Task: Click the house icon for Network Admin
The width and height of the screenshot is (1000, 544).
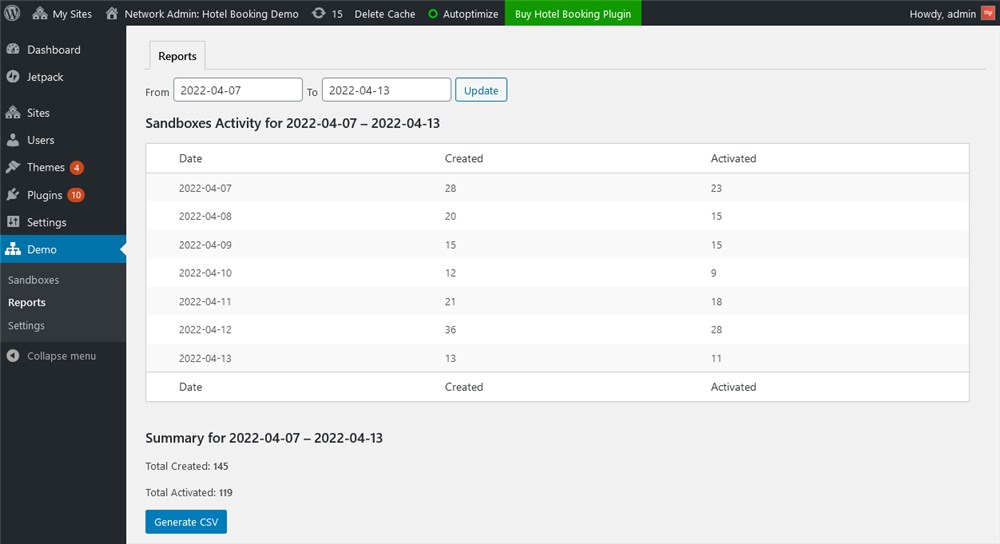Action: coord(112,13)
